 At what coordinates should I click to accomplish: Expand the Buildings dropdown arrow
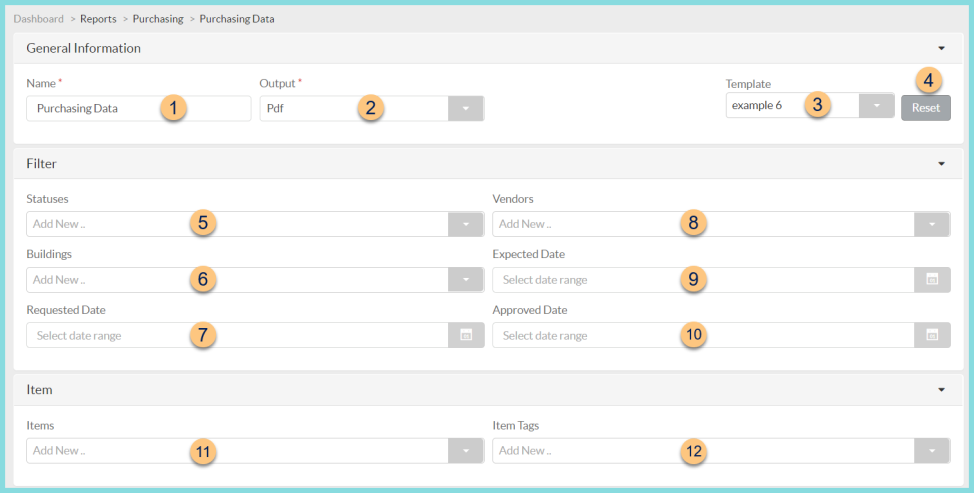(466, 280)
